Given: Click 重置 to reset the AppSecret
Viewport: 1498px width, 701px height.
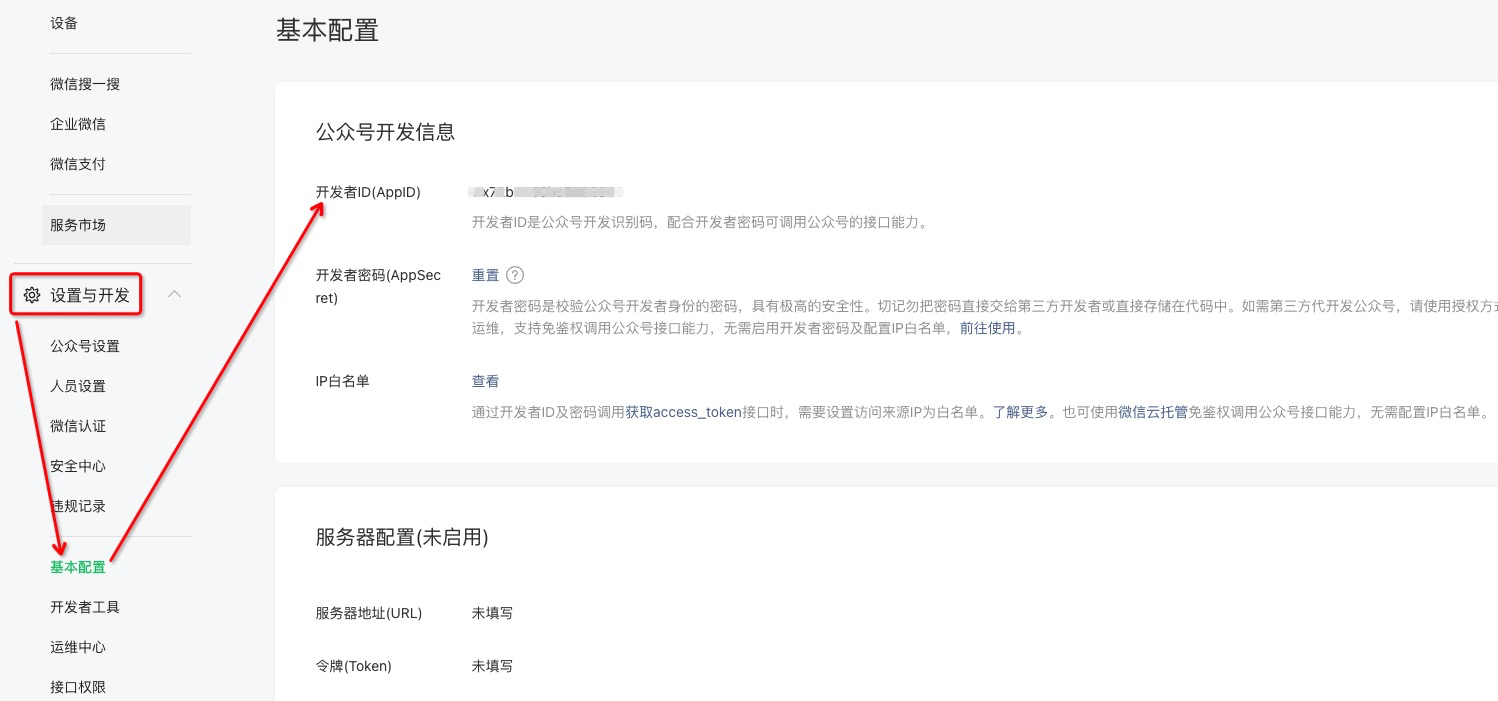Looking at the screenshot, I should point(485,275).
